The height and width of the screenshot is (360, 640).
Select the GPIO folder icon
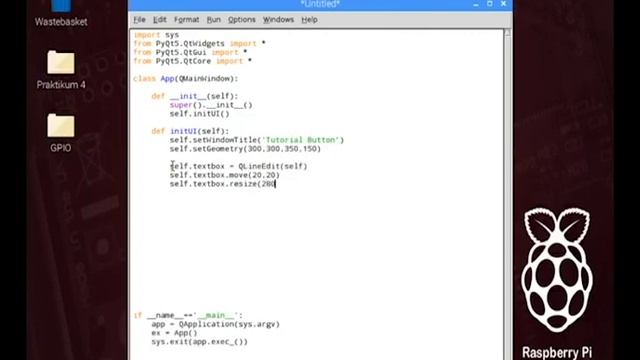point(61,125)
